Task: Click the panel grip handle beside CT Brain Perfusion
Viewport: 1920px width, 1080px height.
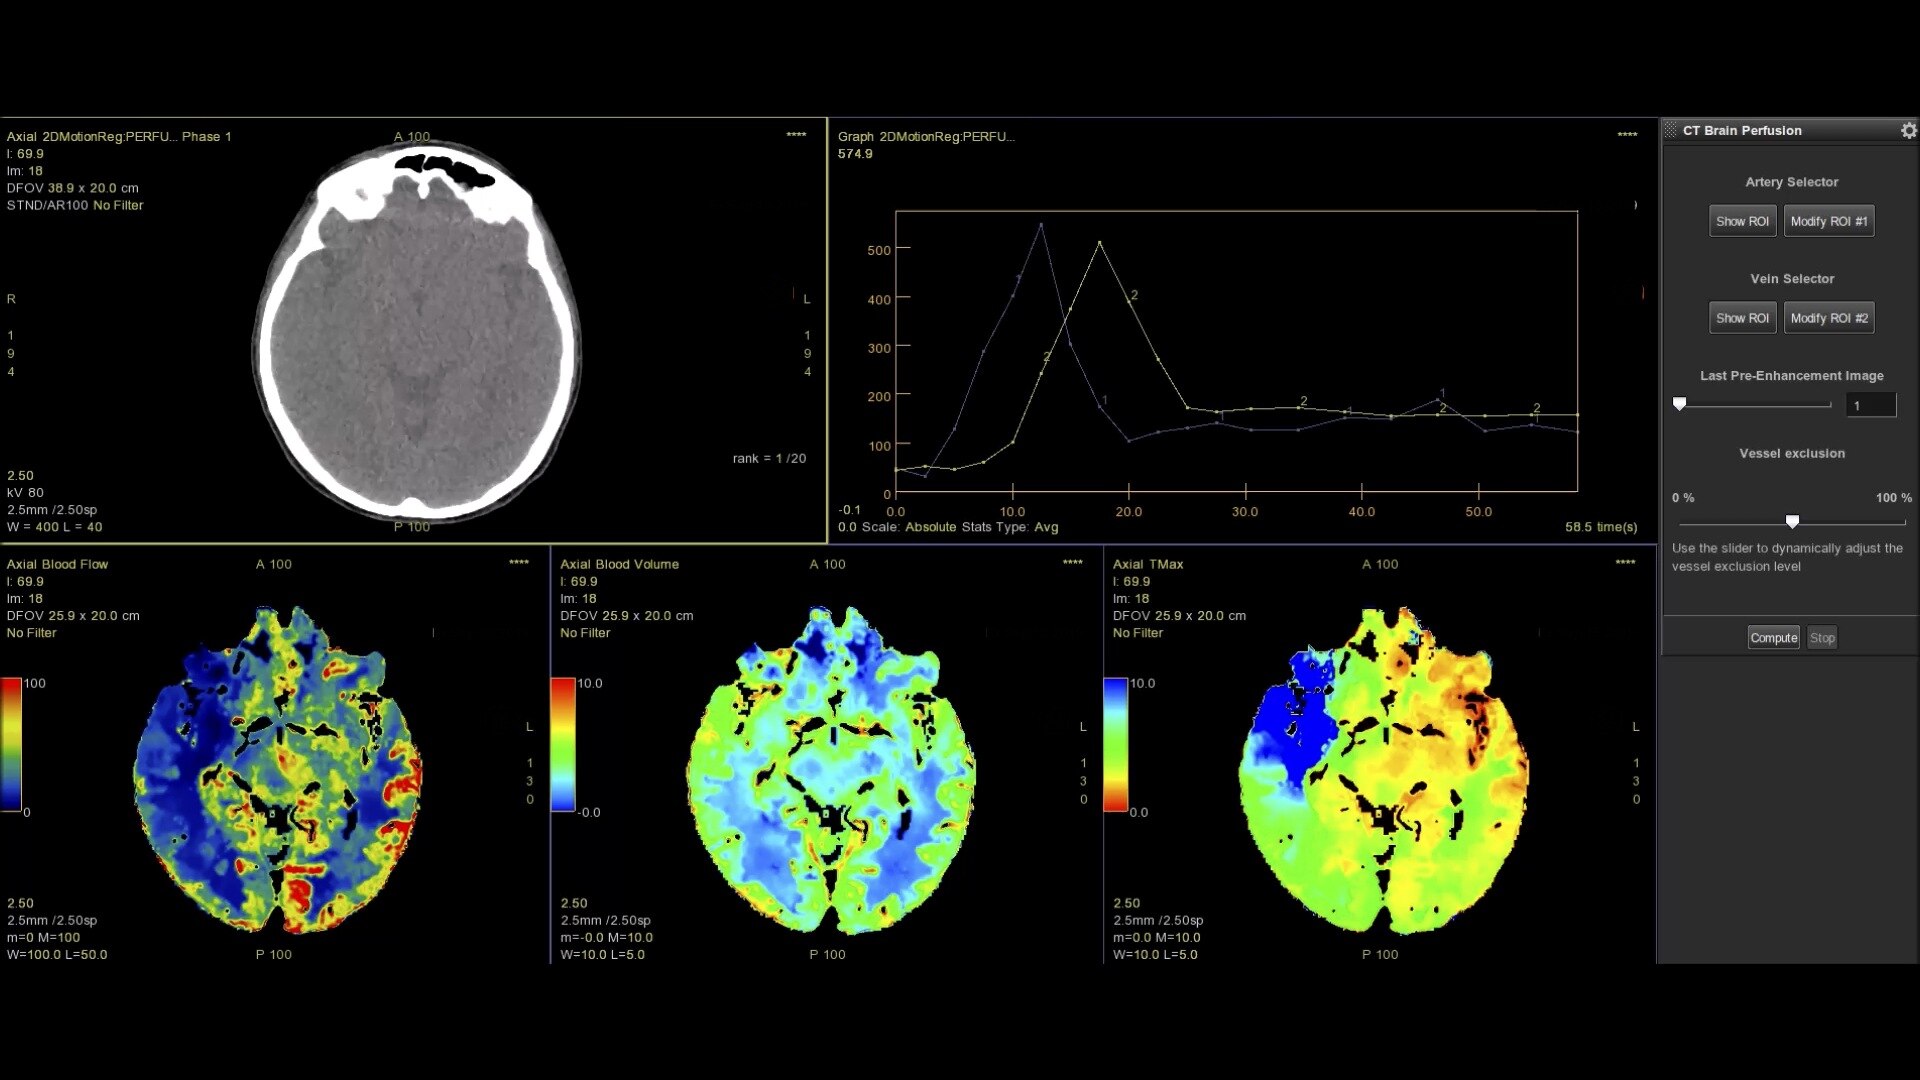Action: [1670, 131]
